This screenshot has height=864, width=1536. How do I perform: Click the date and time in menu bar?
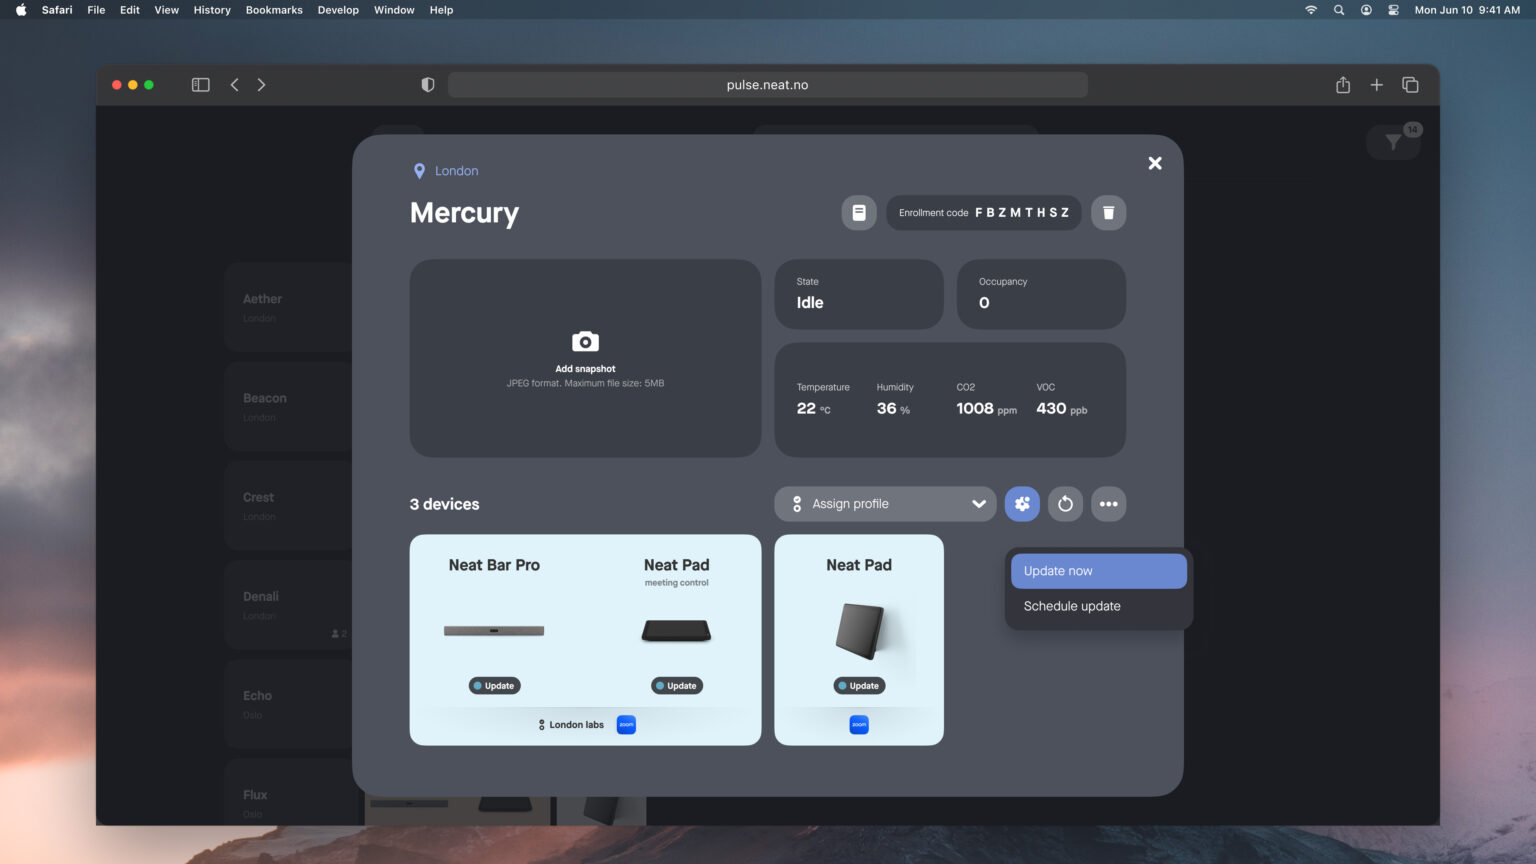click(x=1467, y=10)
